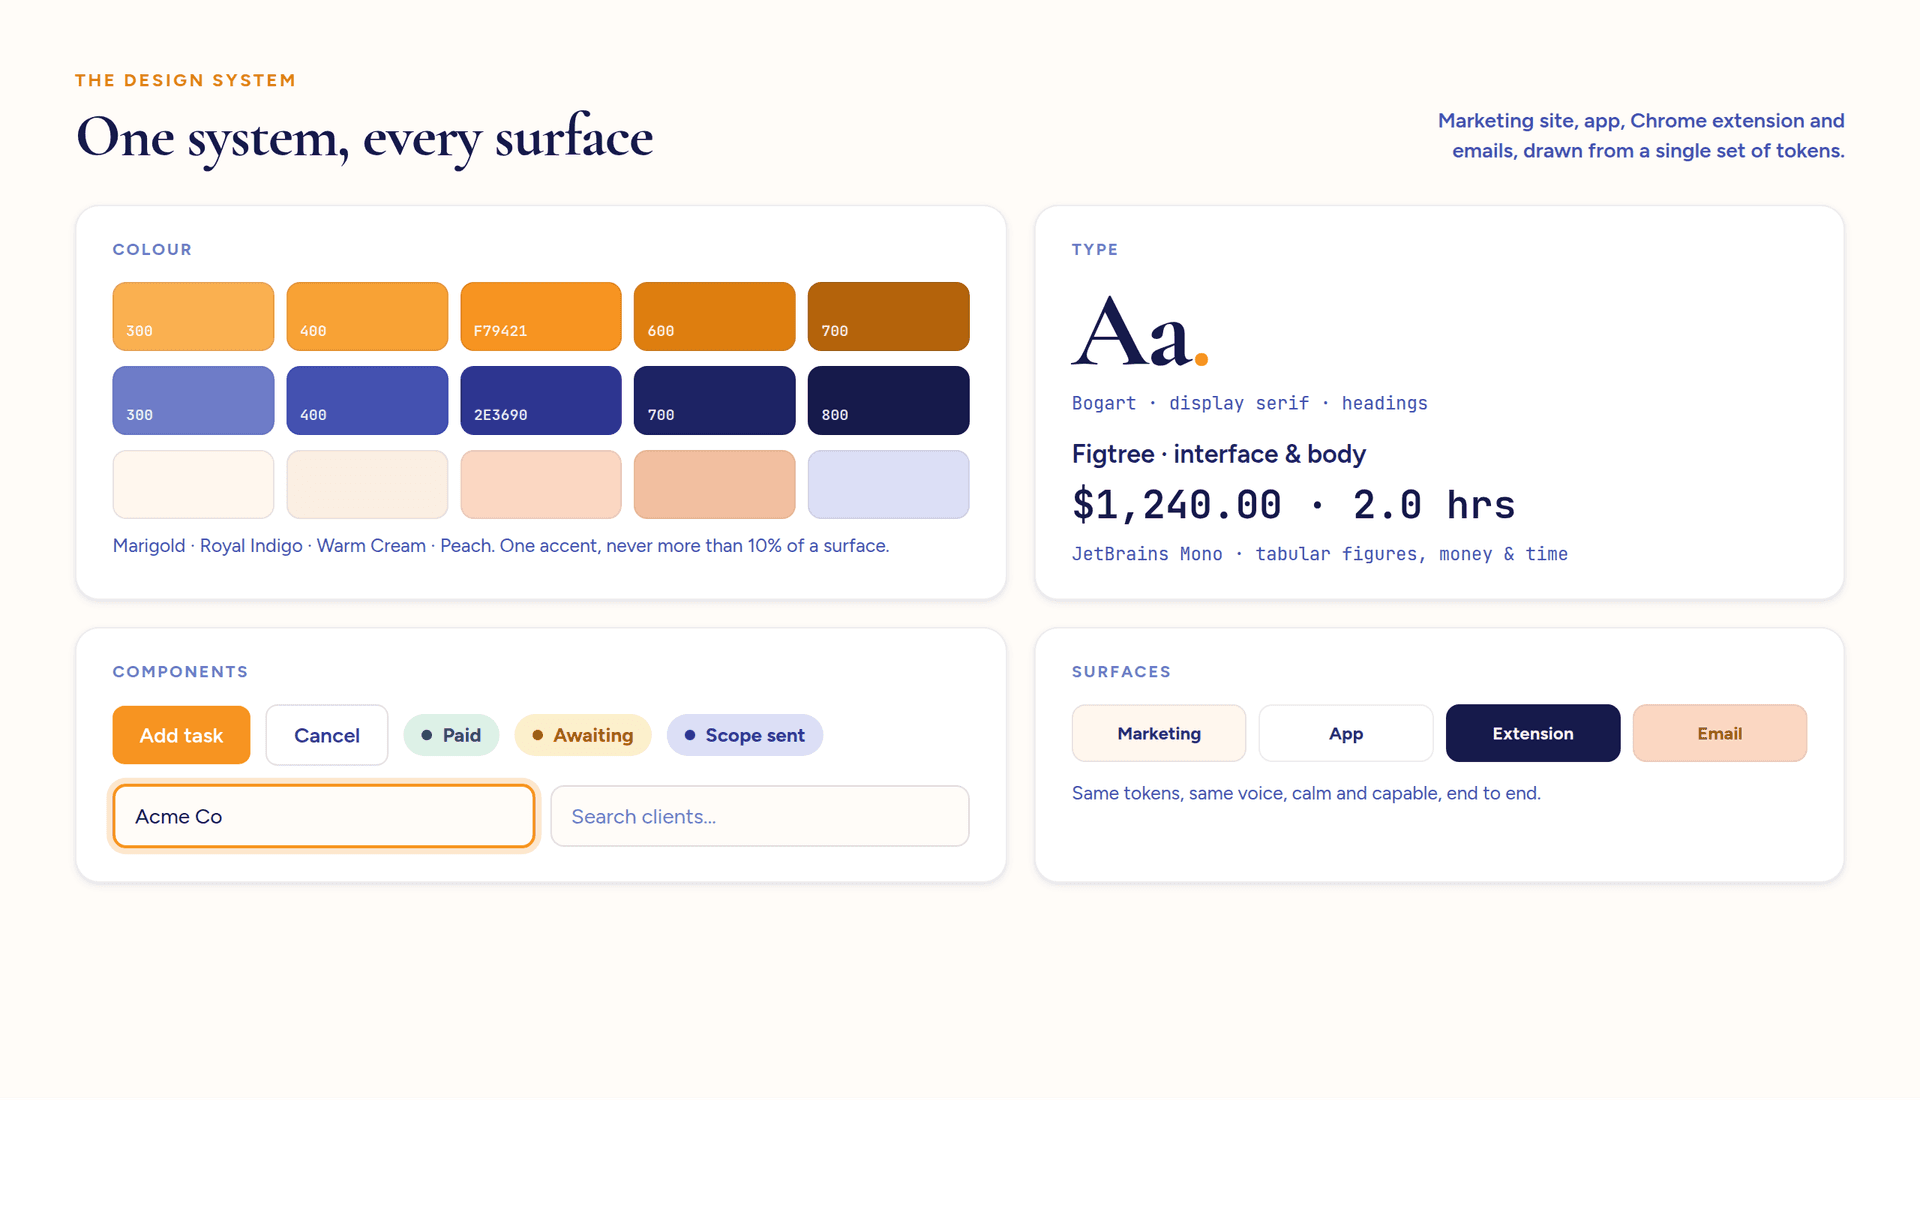
Task: Click the 'One system, every surface' heading
Action: click(364, 137)
